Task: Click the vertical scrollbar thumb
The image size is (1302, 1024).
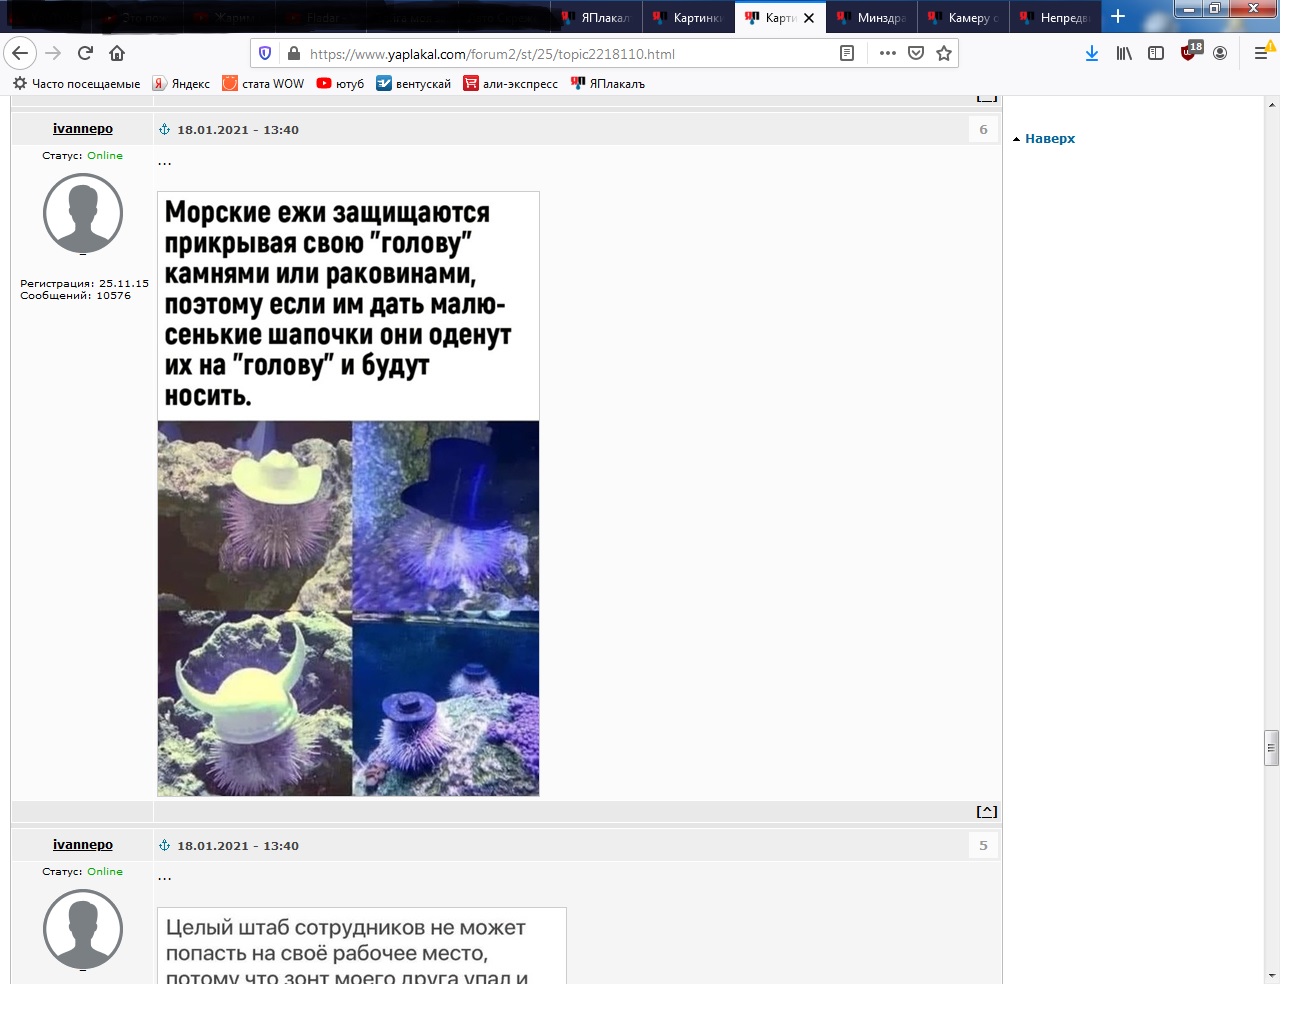Action: point(1272,747)
